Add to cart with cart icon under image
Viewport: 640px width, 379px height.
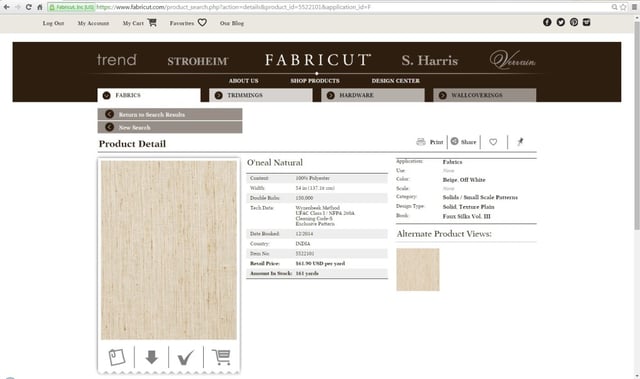pyautogui.click(x=222, y=357)
